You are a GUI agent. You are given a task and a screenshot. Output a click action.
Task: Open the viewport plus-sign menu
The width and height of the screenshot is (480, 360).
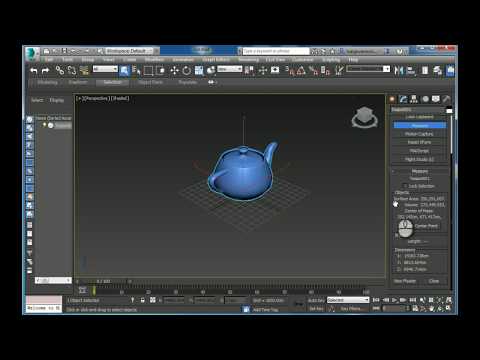[79, 99]
